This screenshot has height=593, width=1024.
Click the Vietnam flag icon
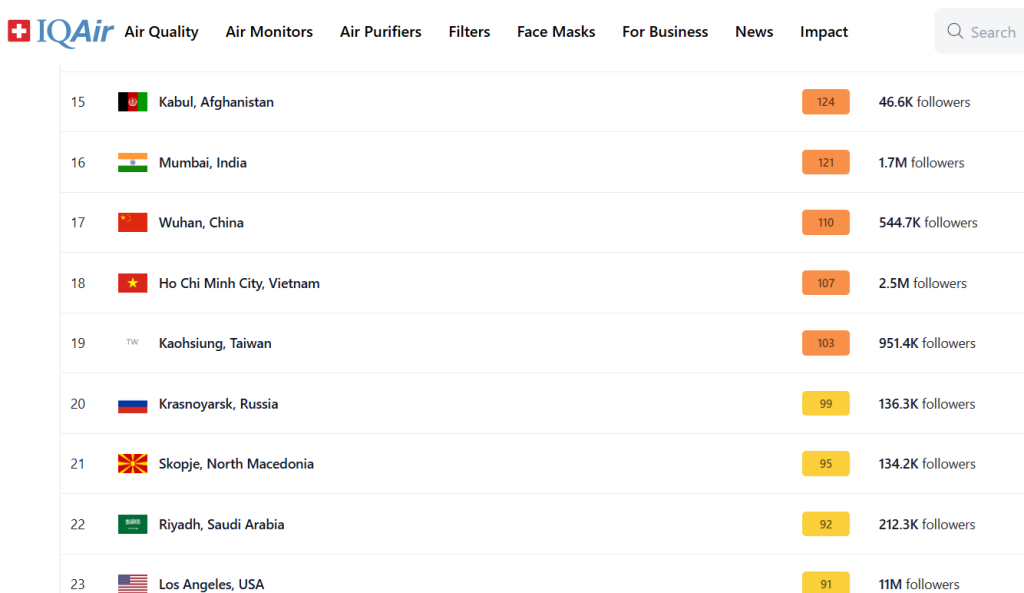tap(133, 283)
